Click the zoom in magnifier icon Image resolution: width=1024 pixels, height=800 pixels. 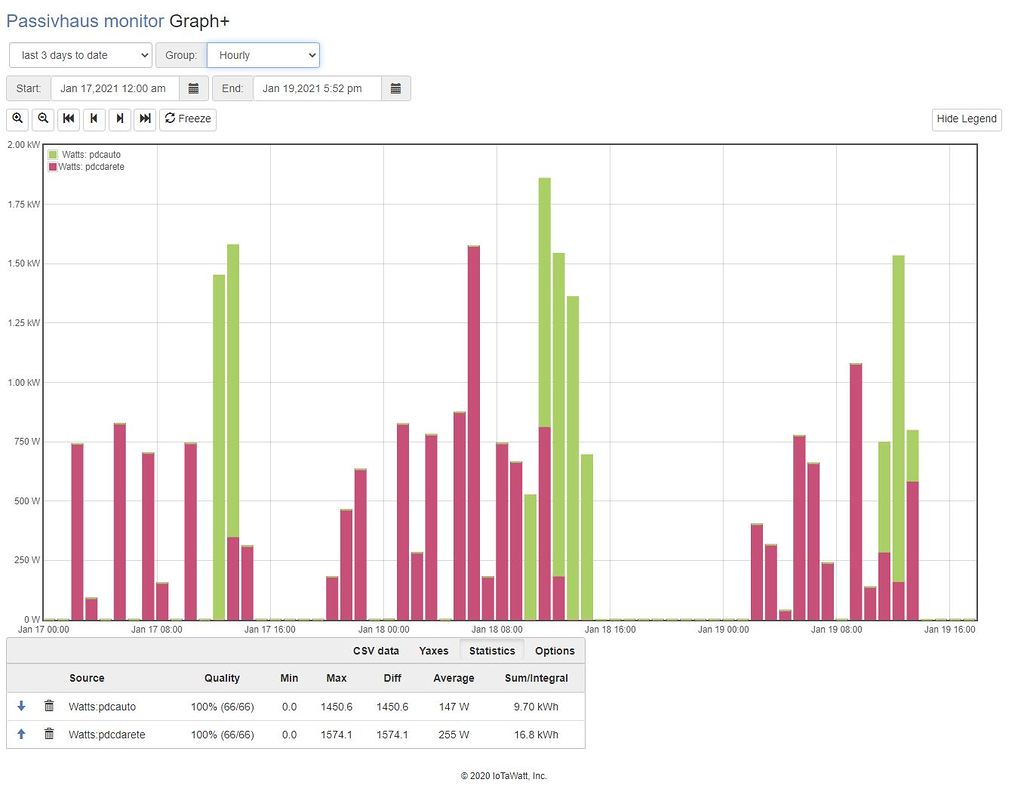pyautogui.click(x=18, y=119)
